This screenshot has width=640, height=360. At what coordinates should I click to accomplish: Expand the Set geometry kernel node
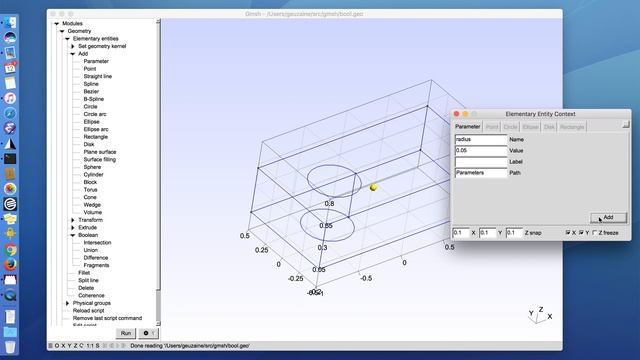click(73, 46)
